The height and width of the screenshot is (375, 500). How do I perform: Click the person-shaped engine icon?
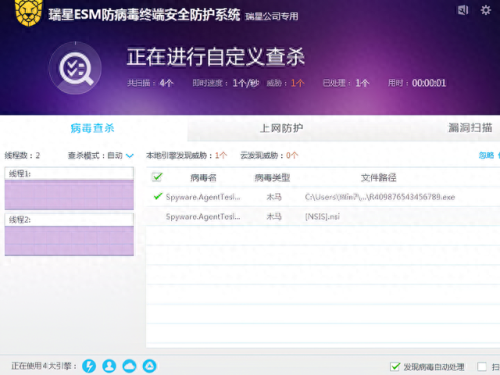[x=109, y=366]
